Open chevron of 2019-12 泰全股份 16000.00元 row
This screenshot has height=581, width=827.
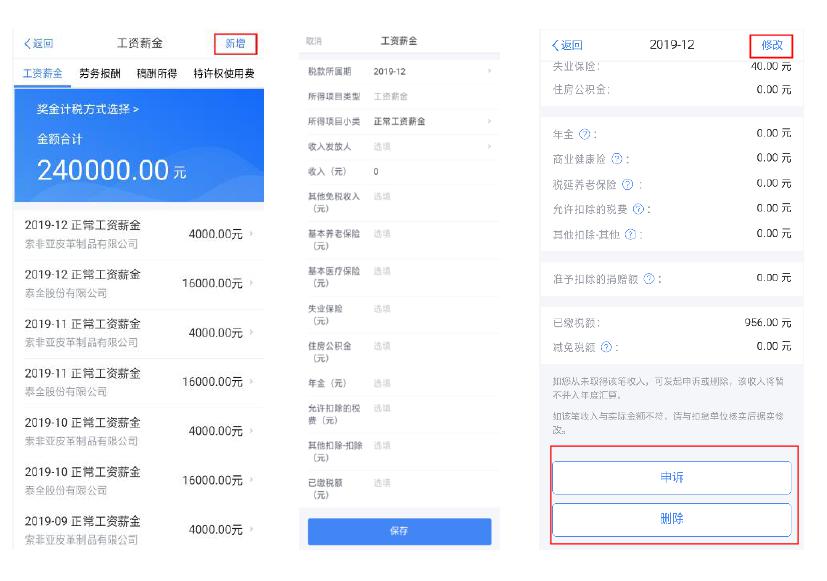tap(251, 283)
